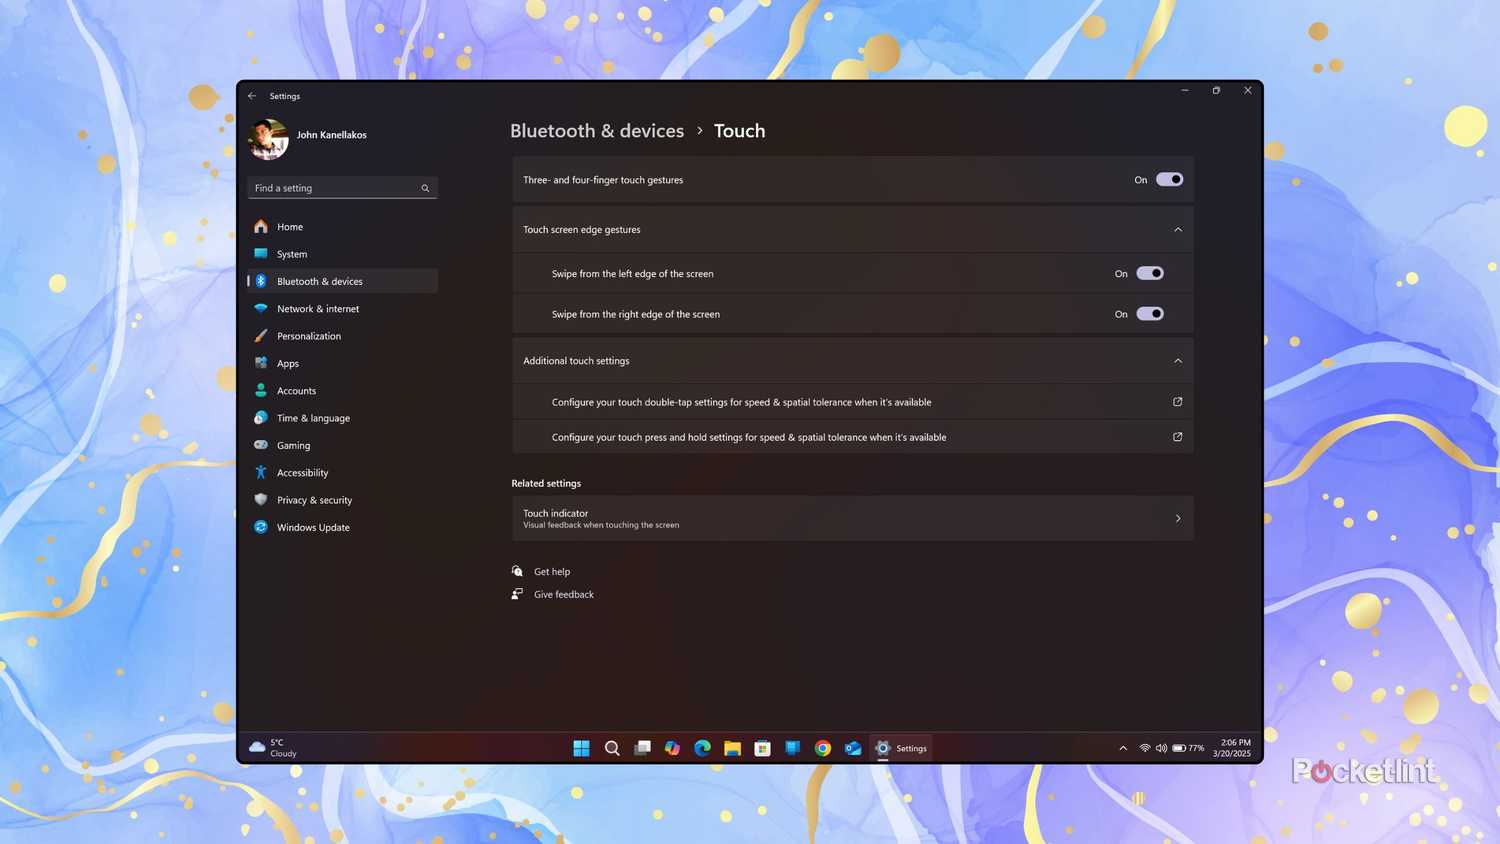Click the Find a setting search box
This screenshot has width=1500, height=844.
coord(335,188)
